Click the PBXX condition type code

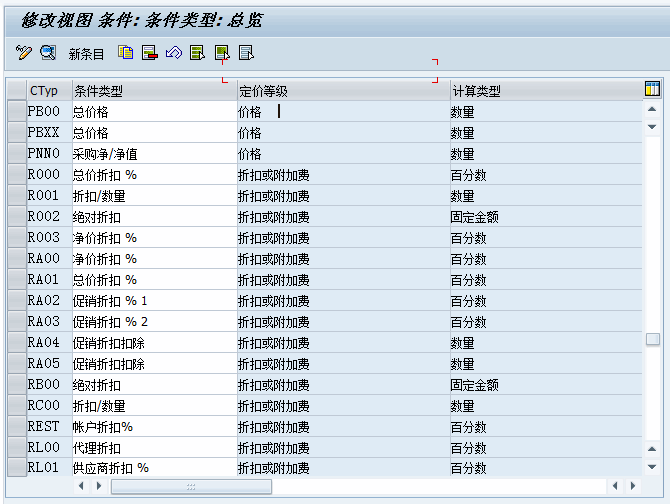click(x=43, y=132)
